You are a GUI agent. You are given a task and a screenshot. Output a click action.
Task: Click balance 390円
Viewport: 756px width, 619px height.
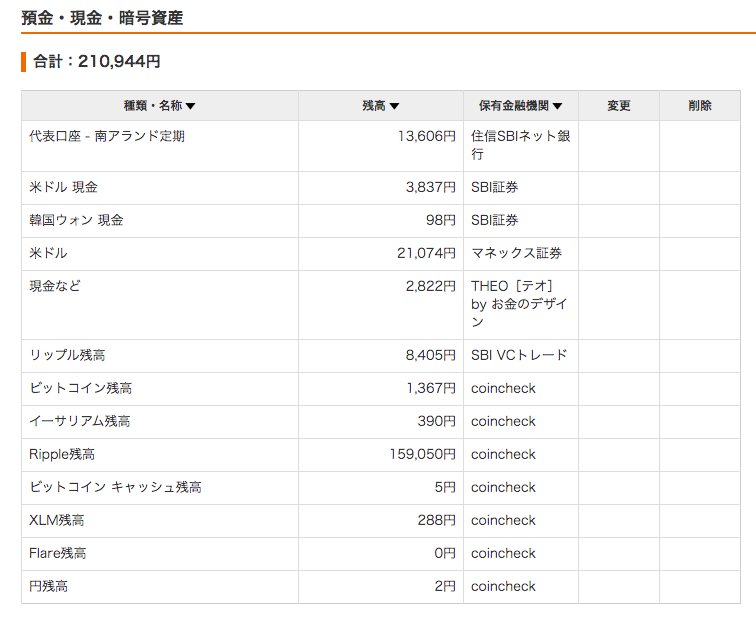coord(436,421)
